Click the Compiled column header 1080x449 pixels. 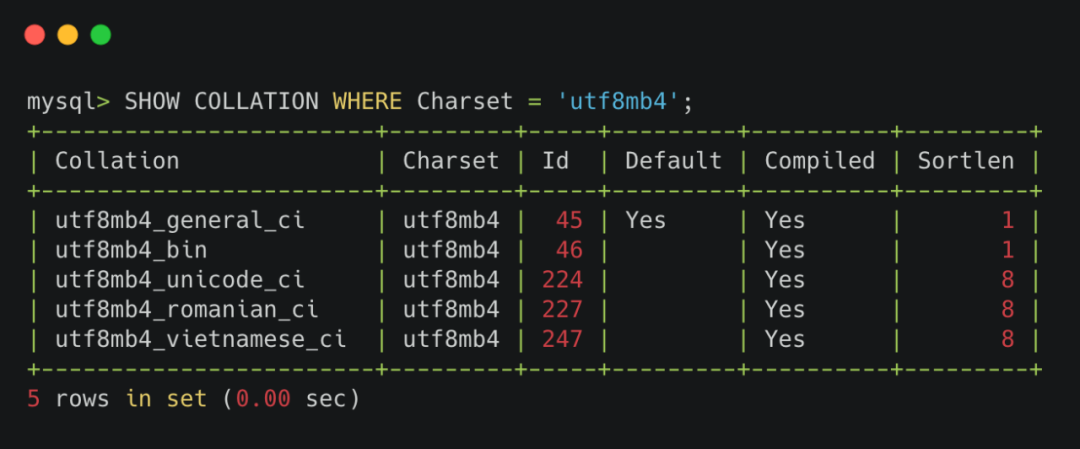point(819,161)
